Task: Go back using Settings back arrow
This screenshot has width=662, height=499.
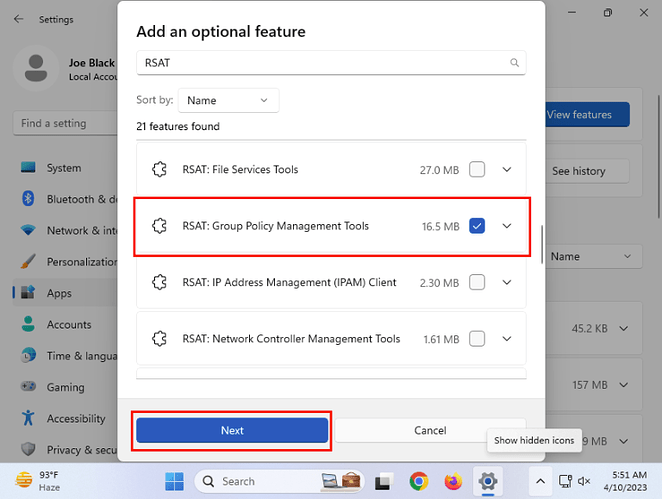Action: [x=19, y=19]
